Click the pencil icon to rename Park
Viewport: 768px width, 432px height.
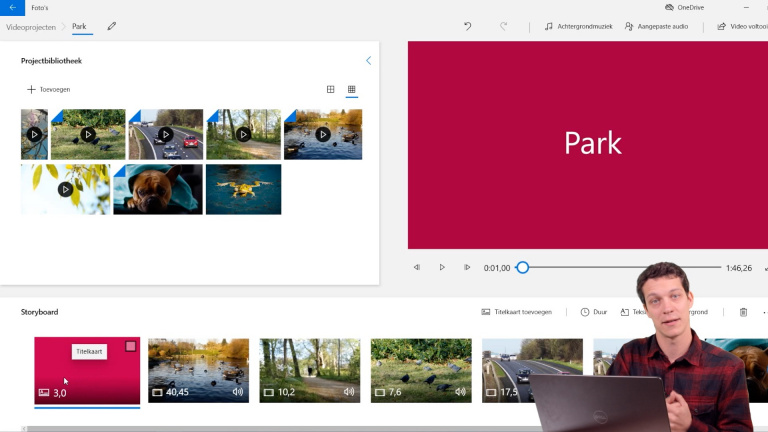coord(112,27)
